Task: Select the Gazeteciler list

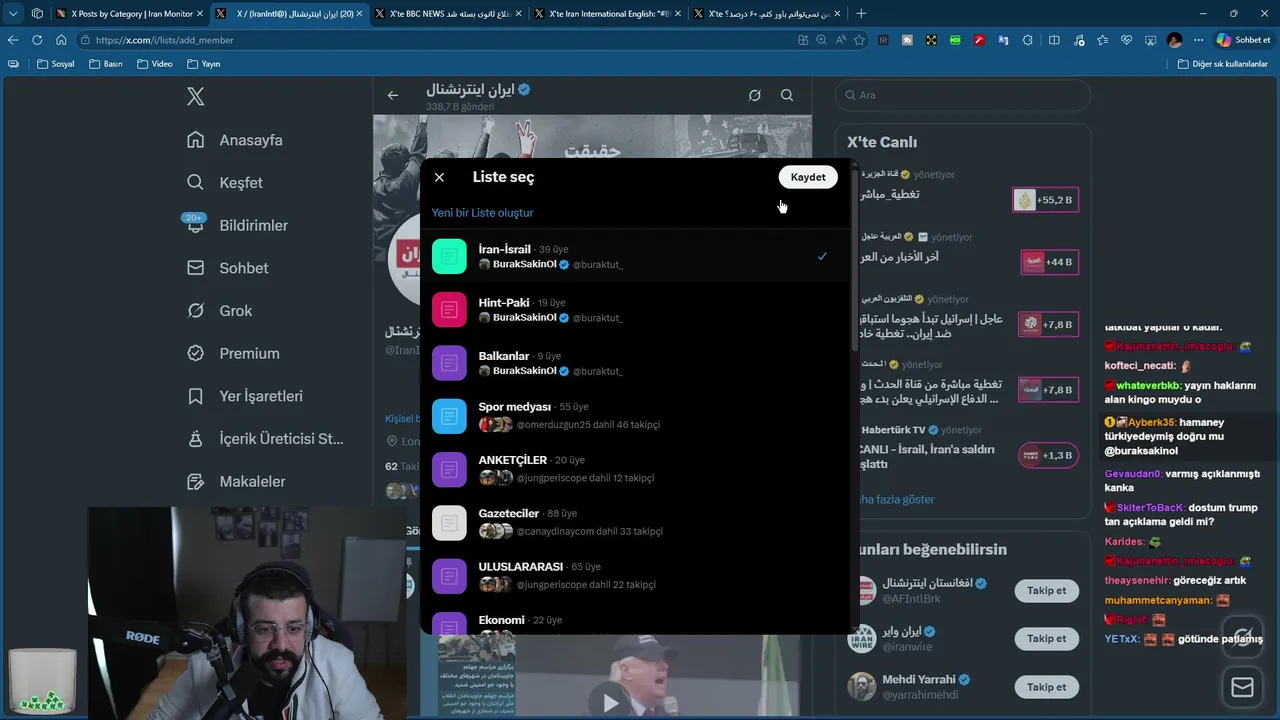Action: tap(635, 522)
